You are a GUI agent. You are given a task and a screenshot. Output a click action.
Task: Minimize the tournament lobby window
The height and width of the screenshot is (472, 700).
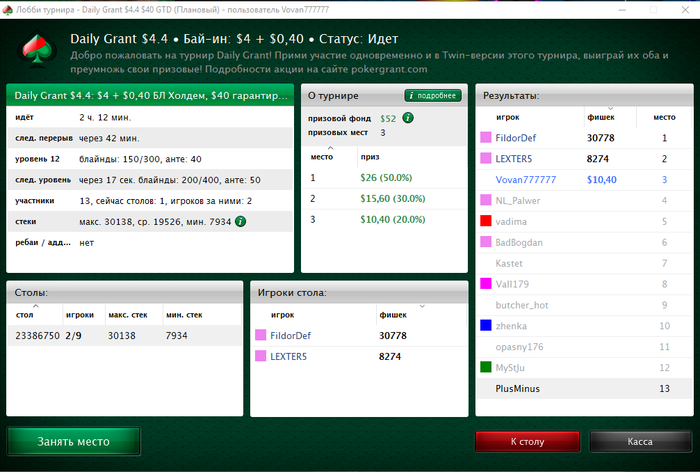pos(622,9)
